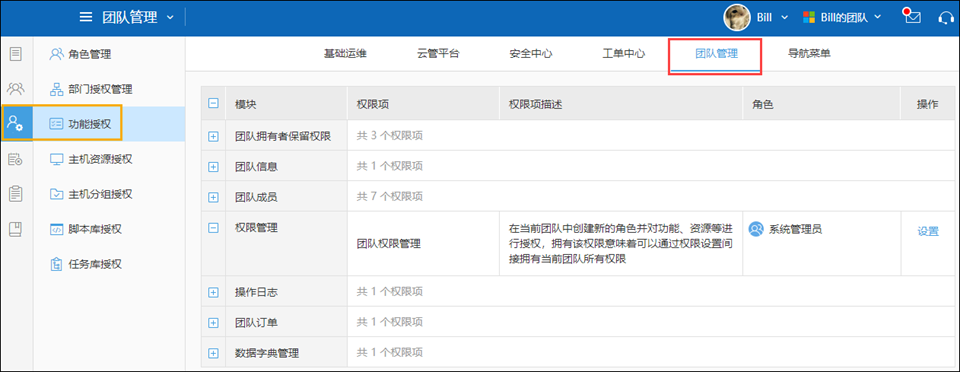Click the user-gear authorization icon in left rail
This screenshot has width=960, height=372.
[x=16, y=124]
